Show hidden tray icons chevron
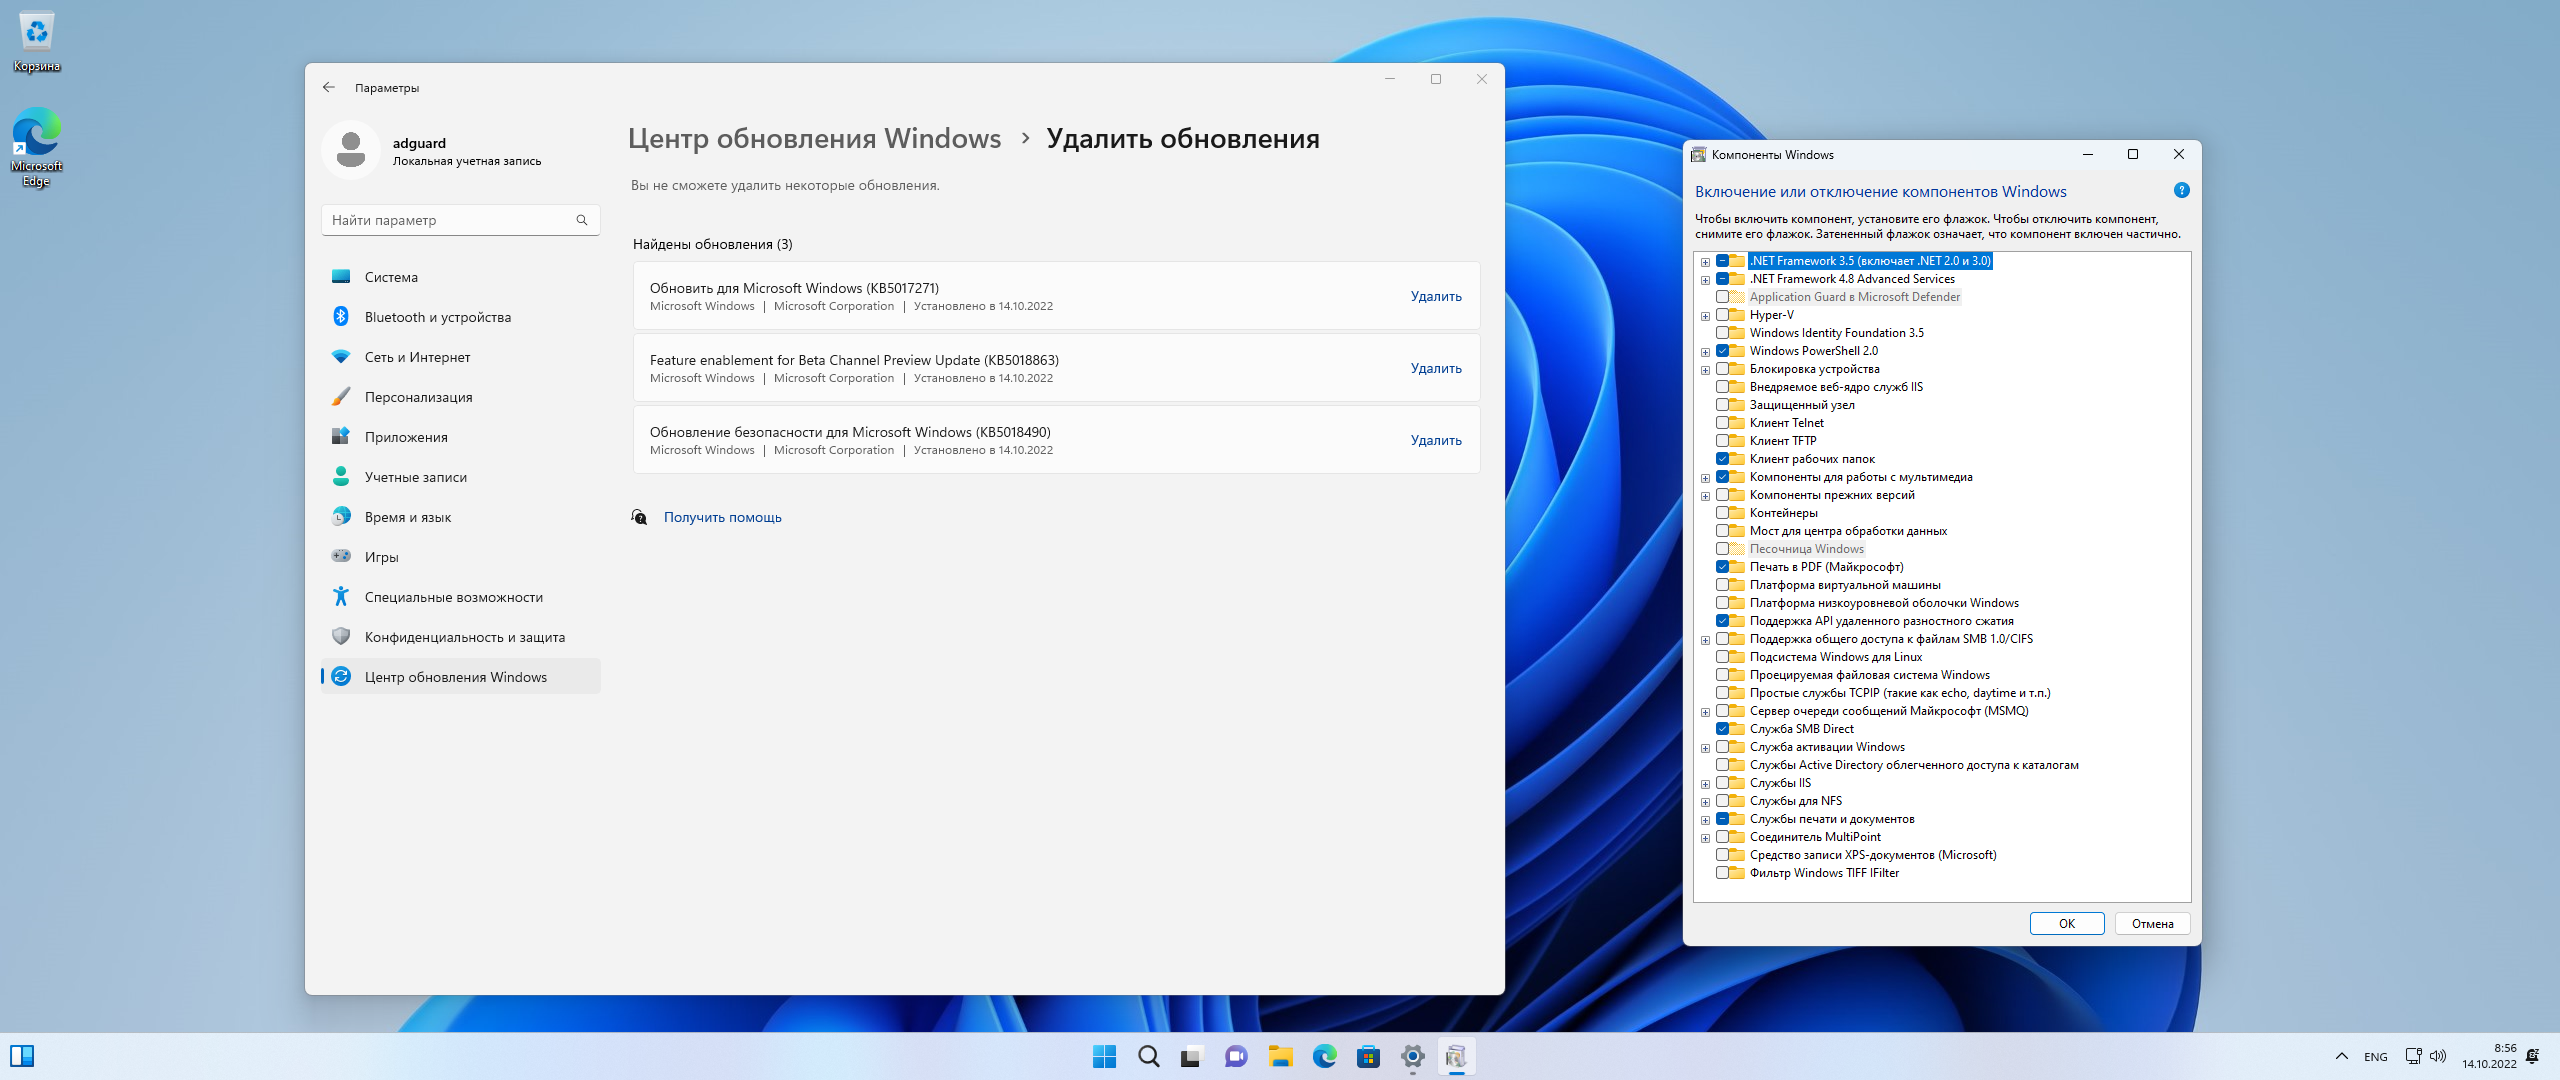This screenshot has width=2560, height=1080. (x=2341, y=1056)
